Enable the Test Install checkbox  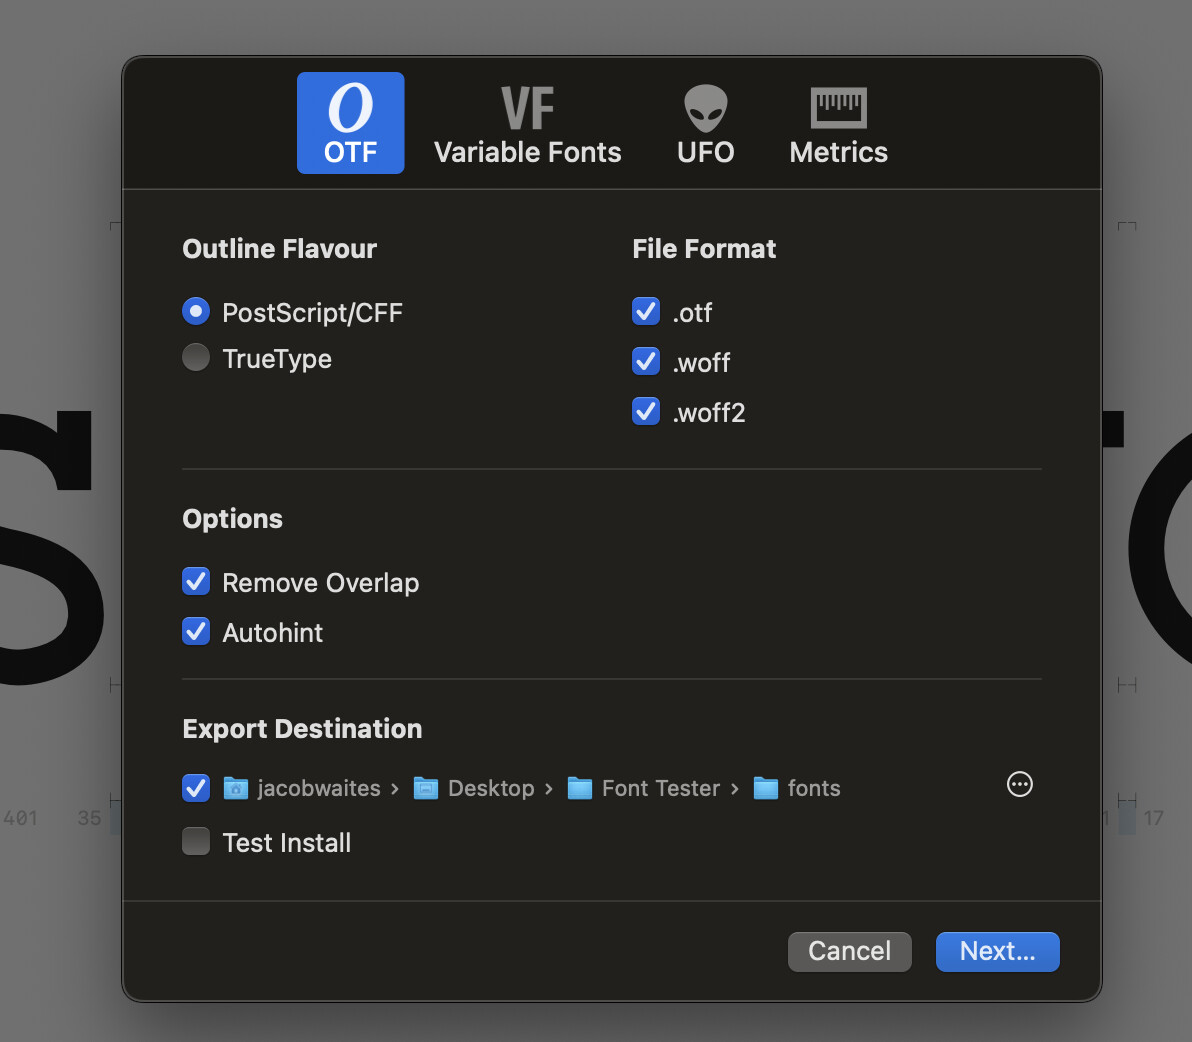(196, 842)
